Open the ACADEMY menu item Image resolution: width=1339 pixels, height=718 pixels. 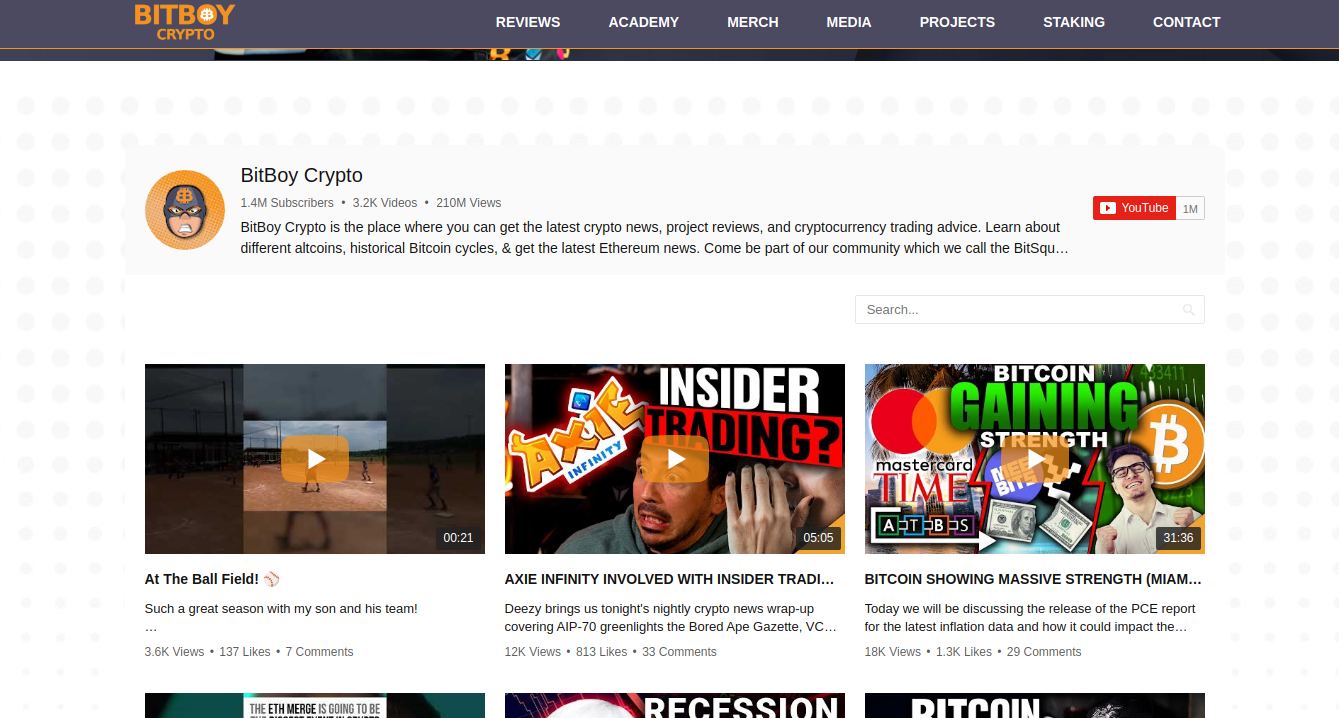point(644,22)
